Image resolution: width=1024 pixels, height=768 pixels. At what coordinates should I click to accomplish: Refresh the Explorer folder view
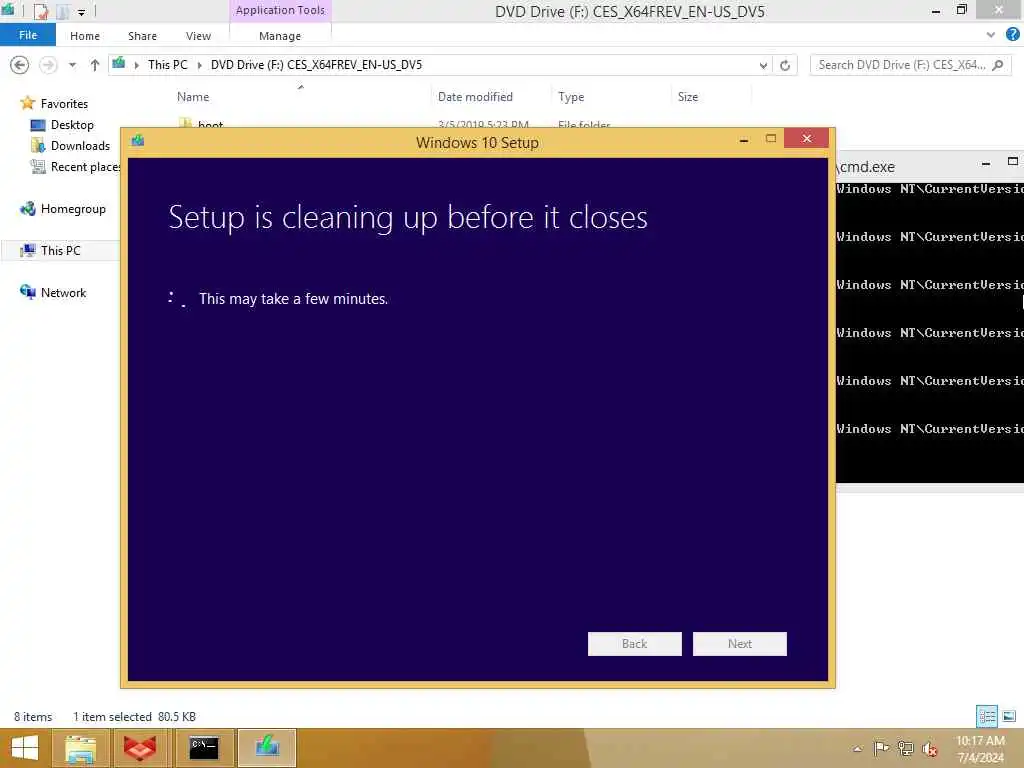[x=785, y=65]
